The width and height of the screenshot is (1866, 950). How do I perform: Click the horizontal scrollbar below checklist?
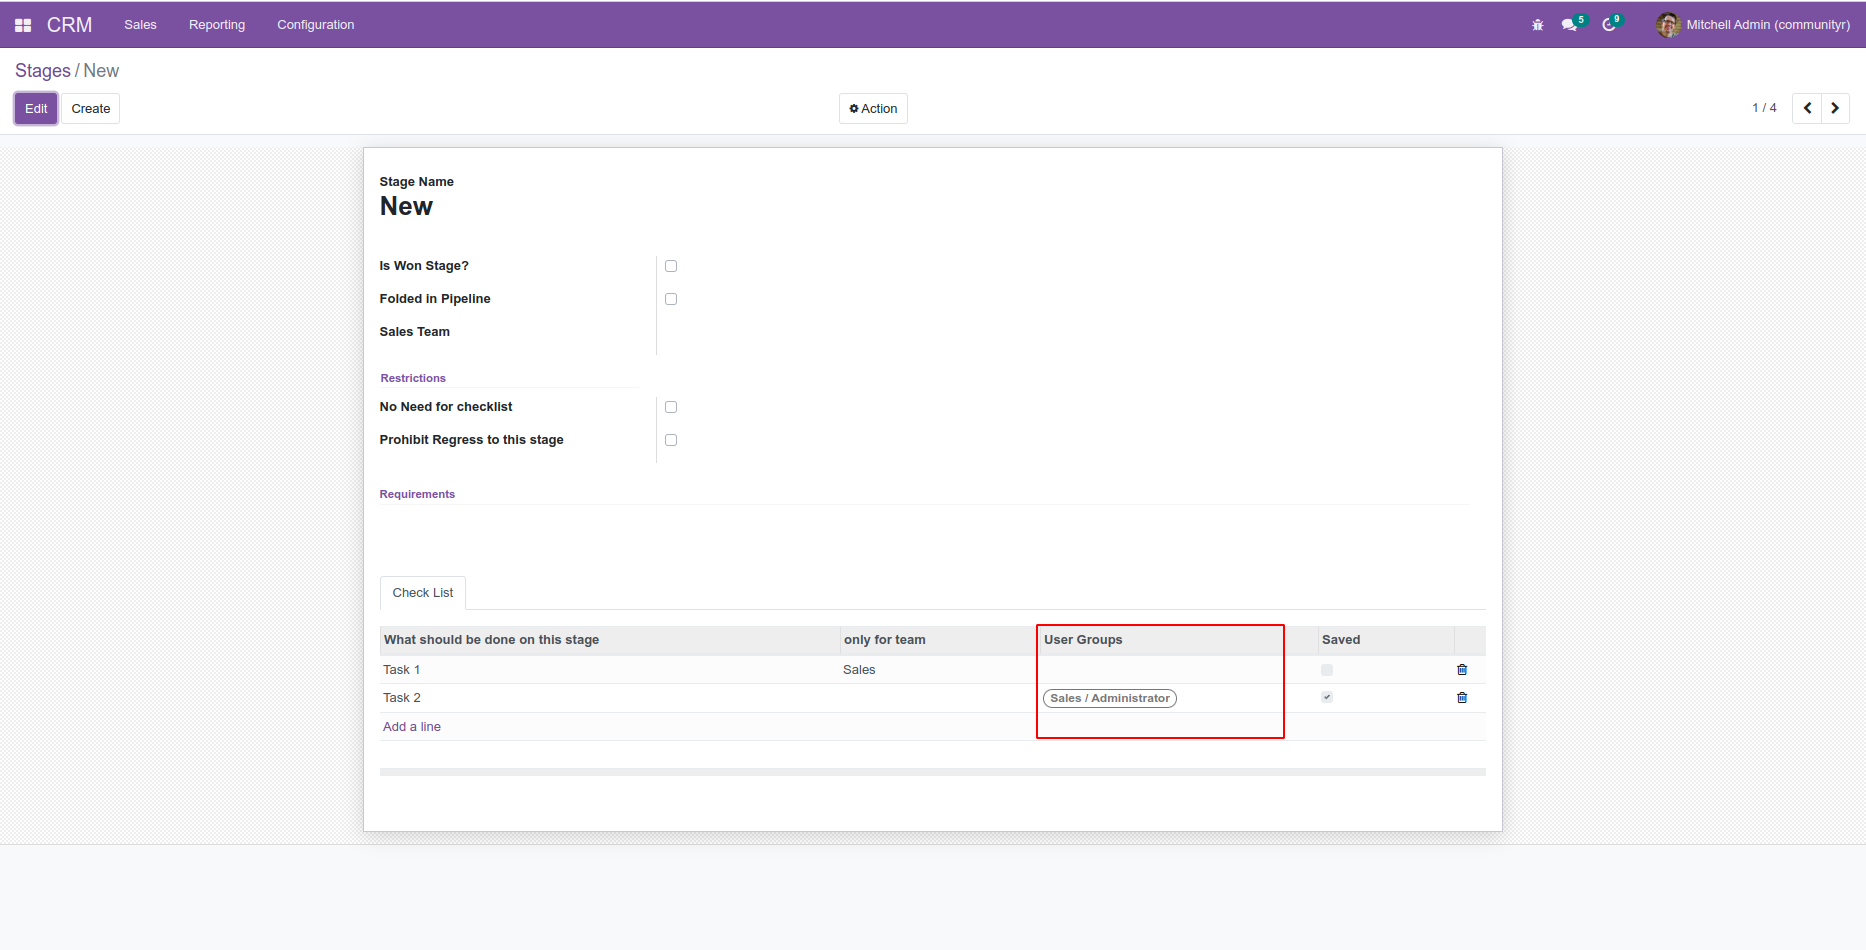pyautogui.click(x=933, y=772)
